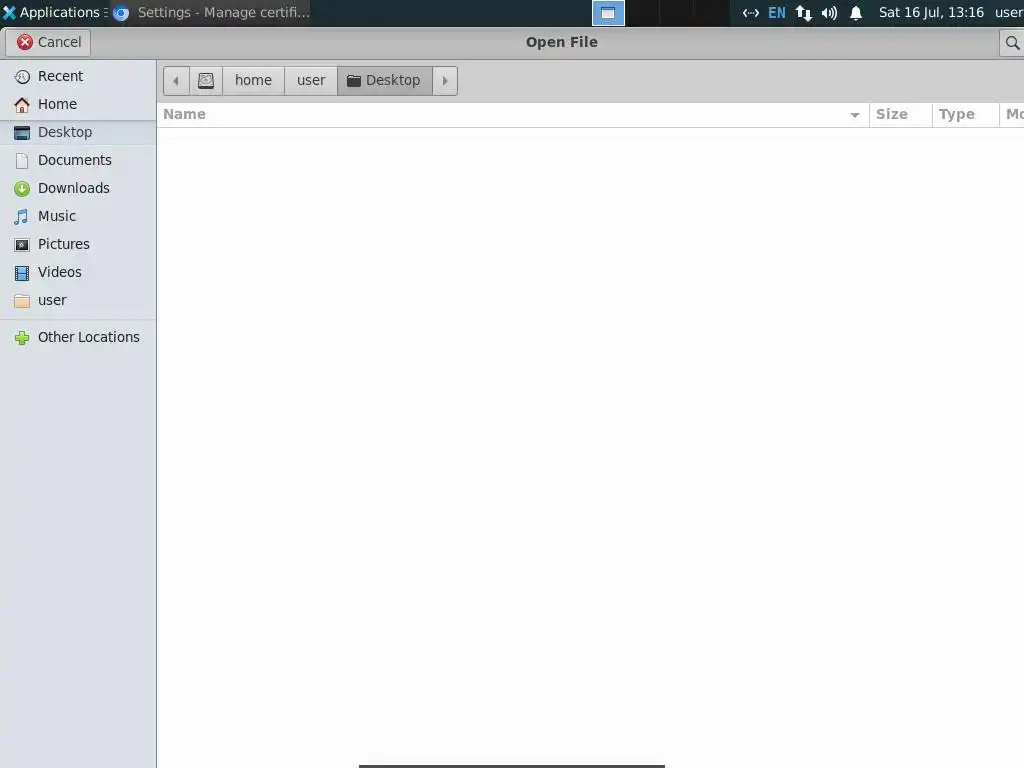Viewport: 1024px width, 768px height.
Task: Sort files by Size column
Action: coord(901,115)
